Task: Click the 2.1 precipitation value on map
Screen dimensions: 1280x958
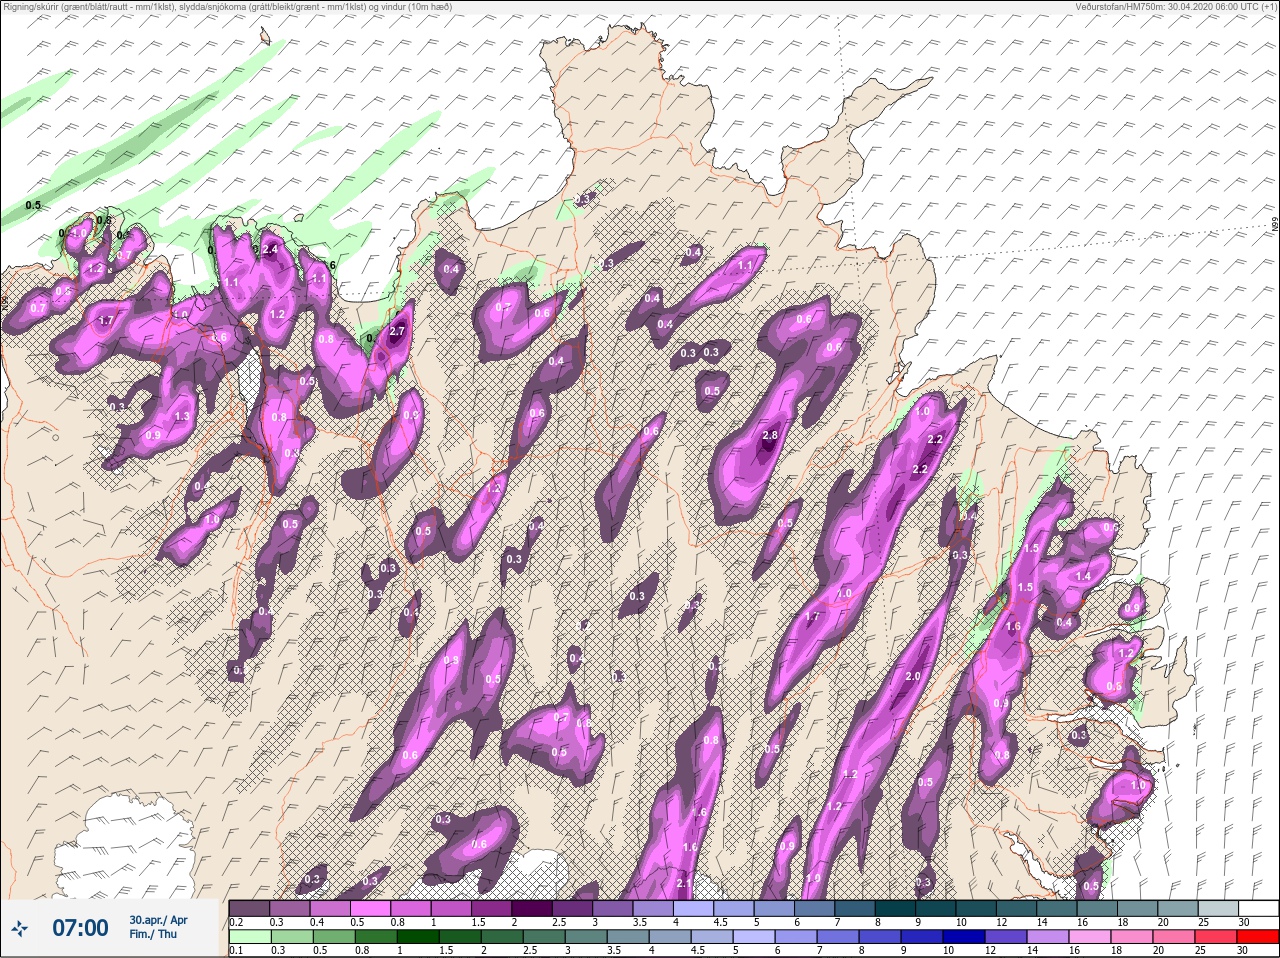Action: [684, 883]
